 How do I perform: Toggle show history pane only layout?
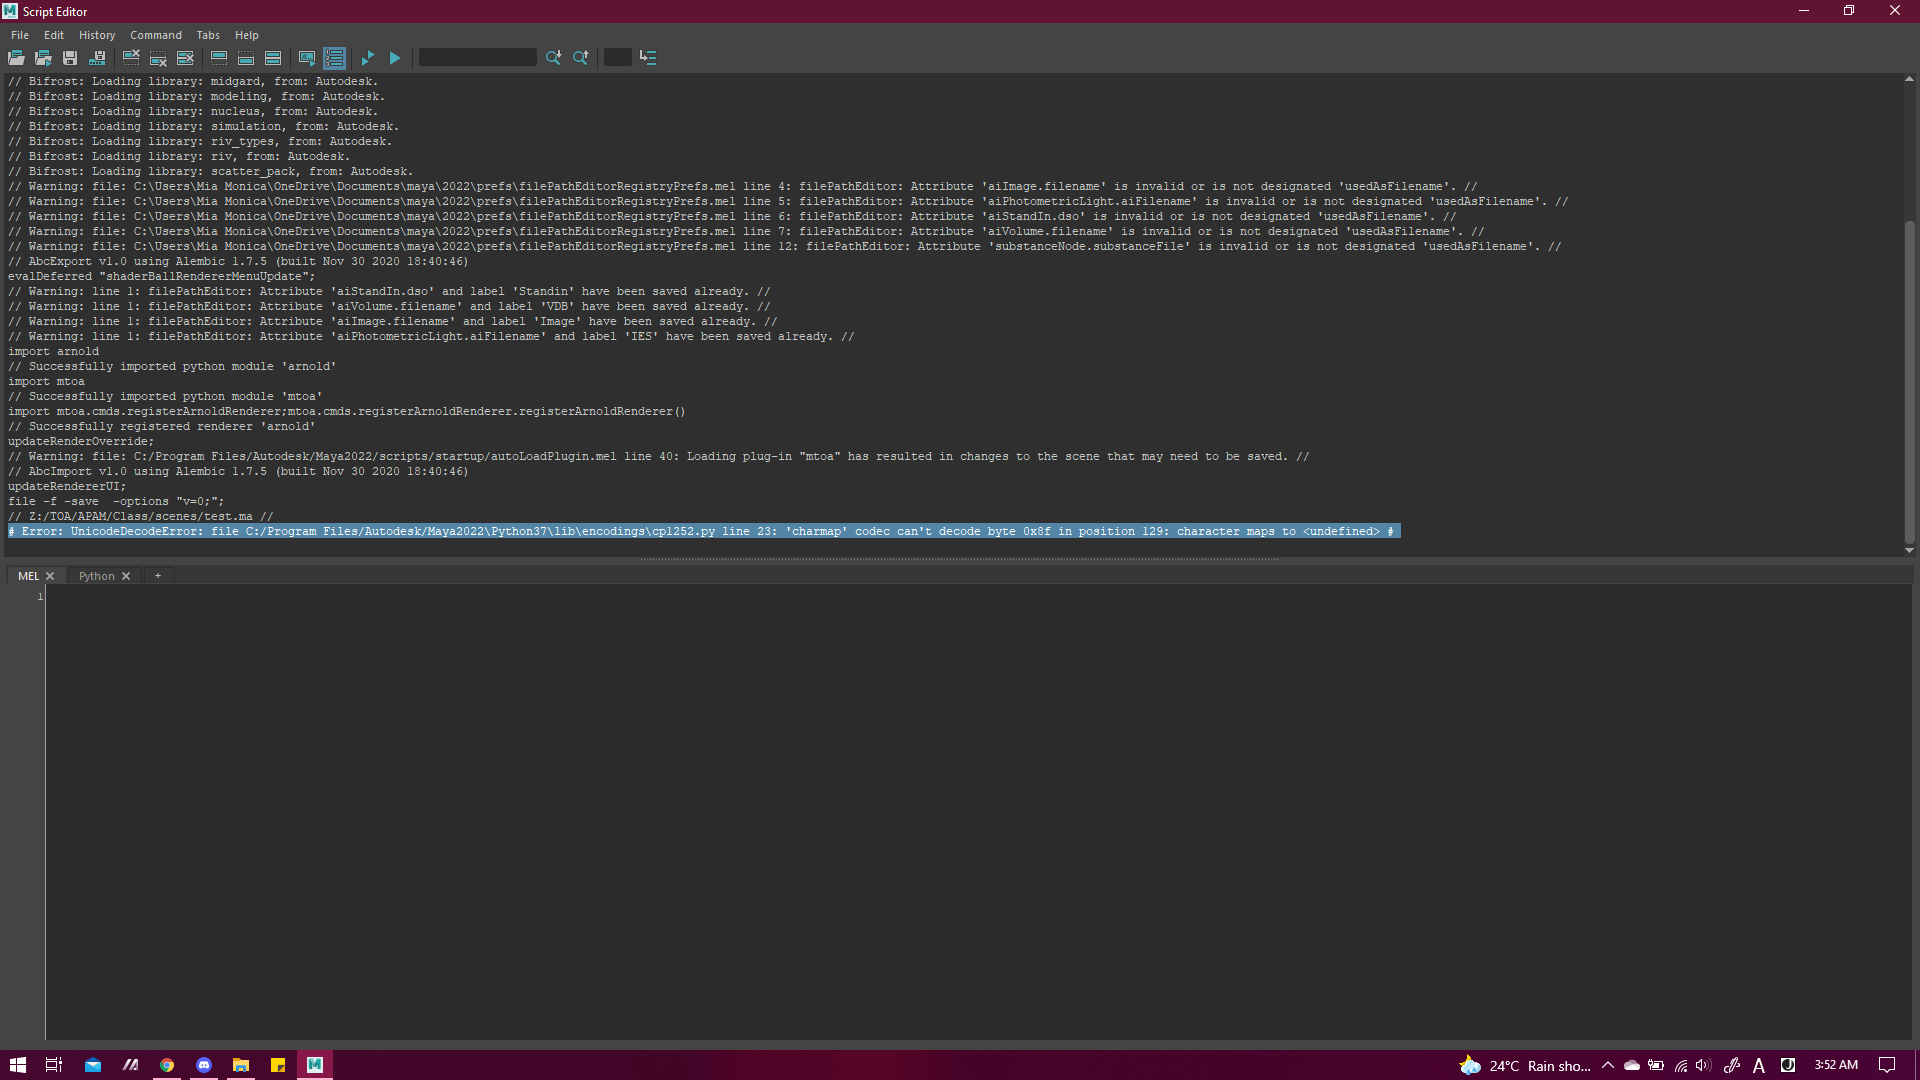(218, 57)
